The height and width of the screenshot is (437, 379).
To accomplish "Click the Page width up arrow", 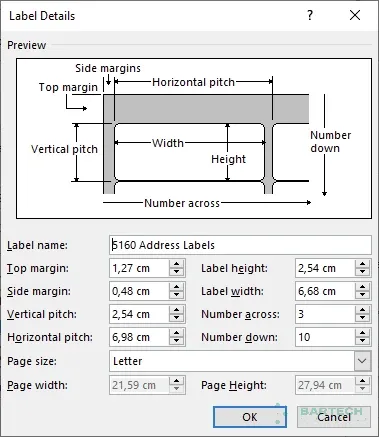I will (x=176, y=381).
